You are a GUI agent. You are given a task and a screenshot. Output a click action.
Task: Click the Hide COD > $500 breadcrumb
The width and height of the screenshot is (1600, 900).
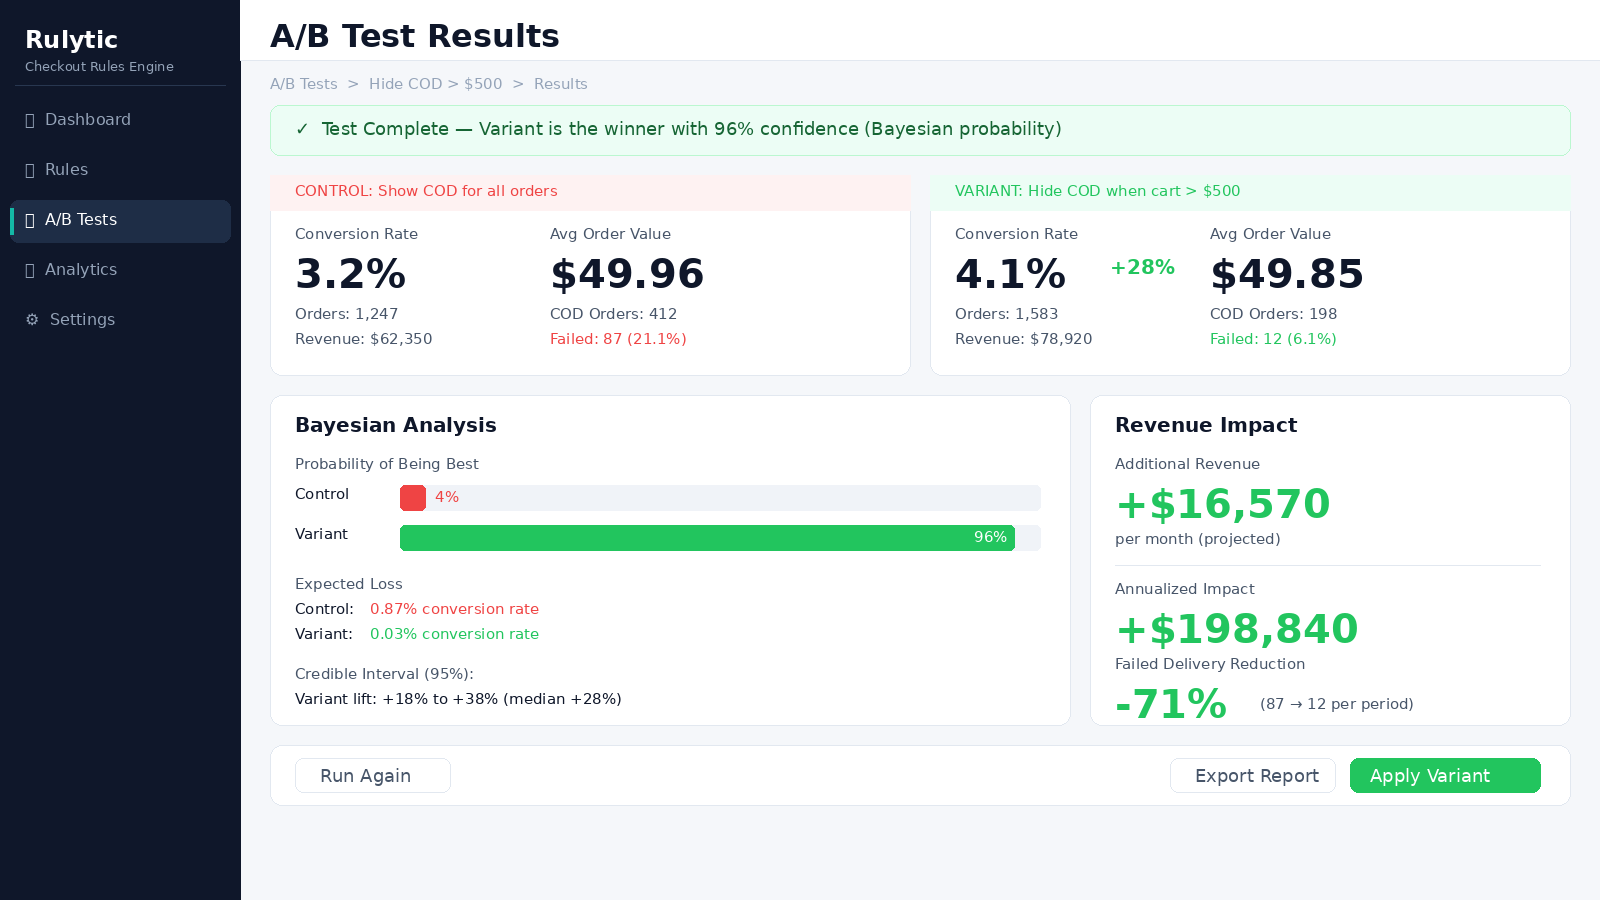tap(436, 84)
